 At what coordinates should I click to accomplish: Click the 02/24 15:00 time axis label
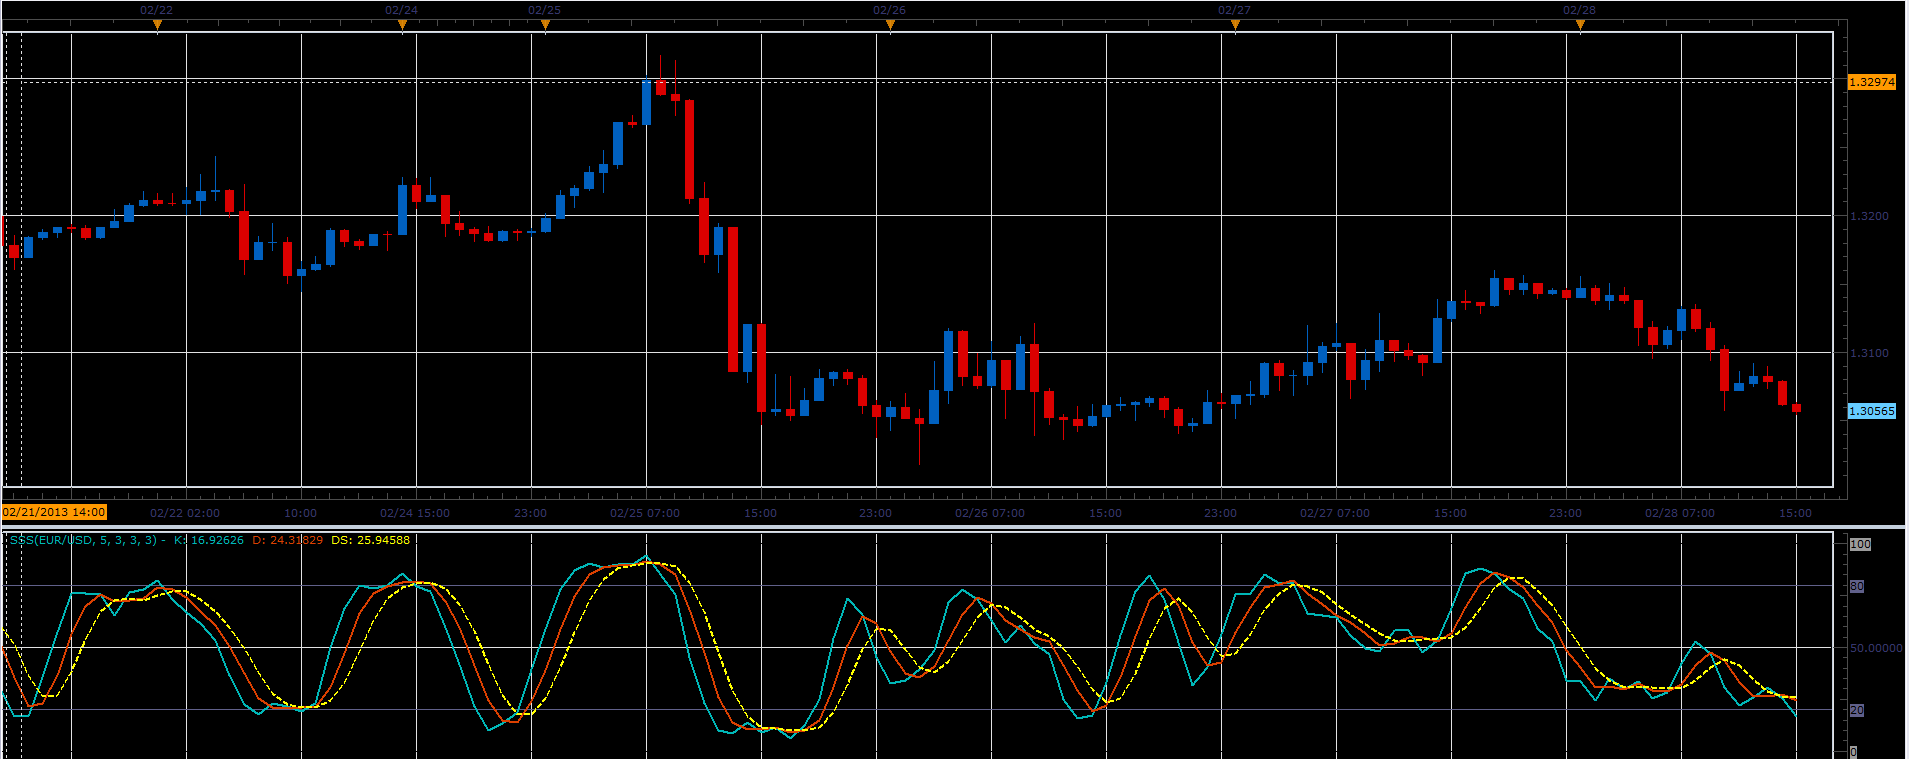(x=415, y=513)
